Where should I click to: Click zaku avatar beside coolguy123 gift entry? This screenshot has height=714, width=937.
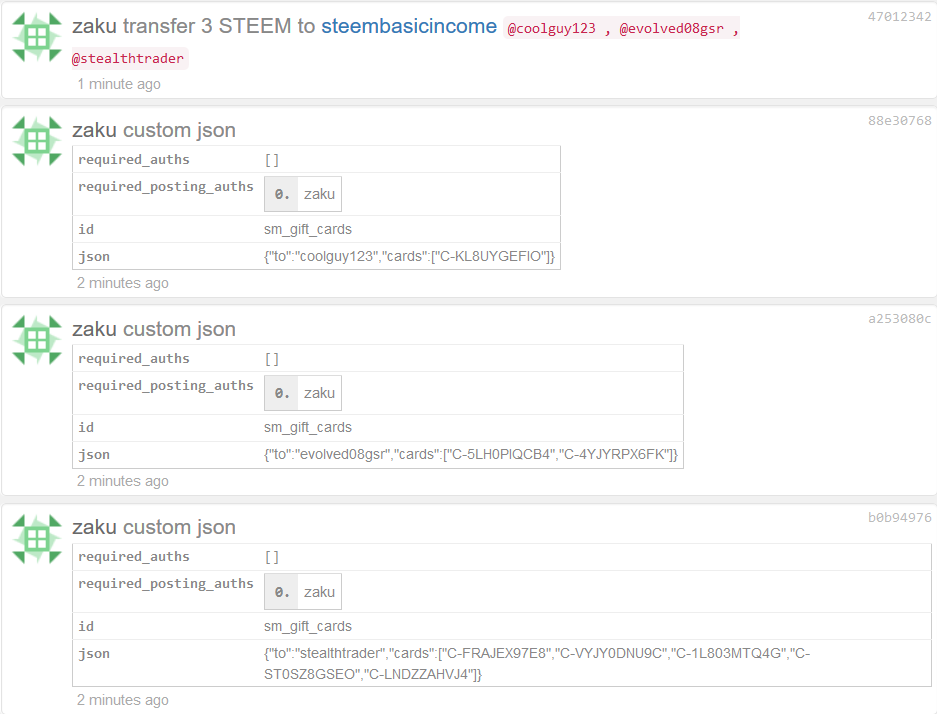pyautogui.click(x=37, y=141)
